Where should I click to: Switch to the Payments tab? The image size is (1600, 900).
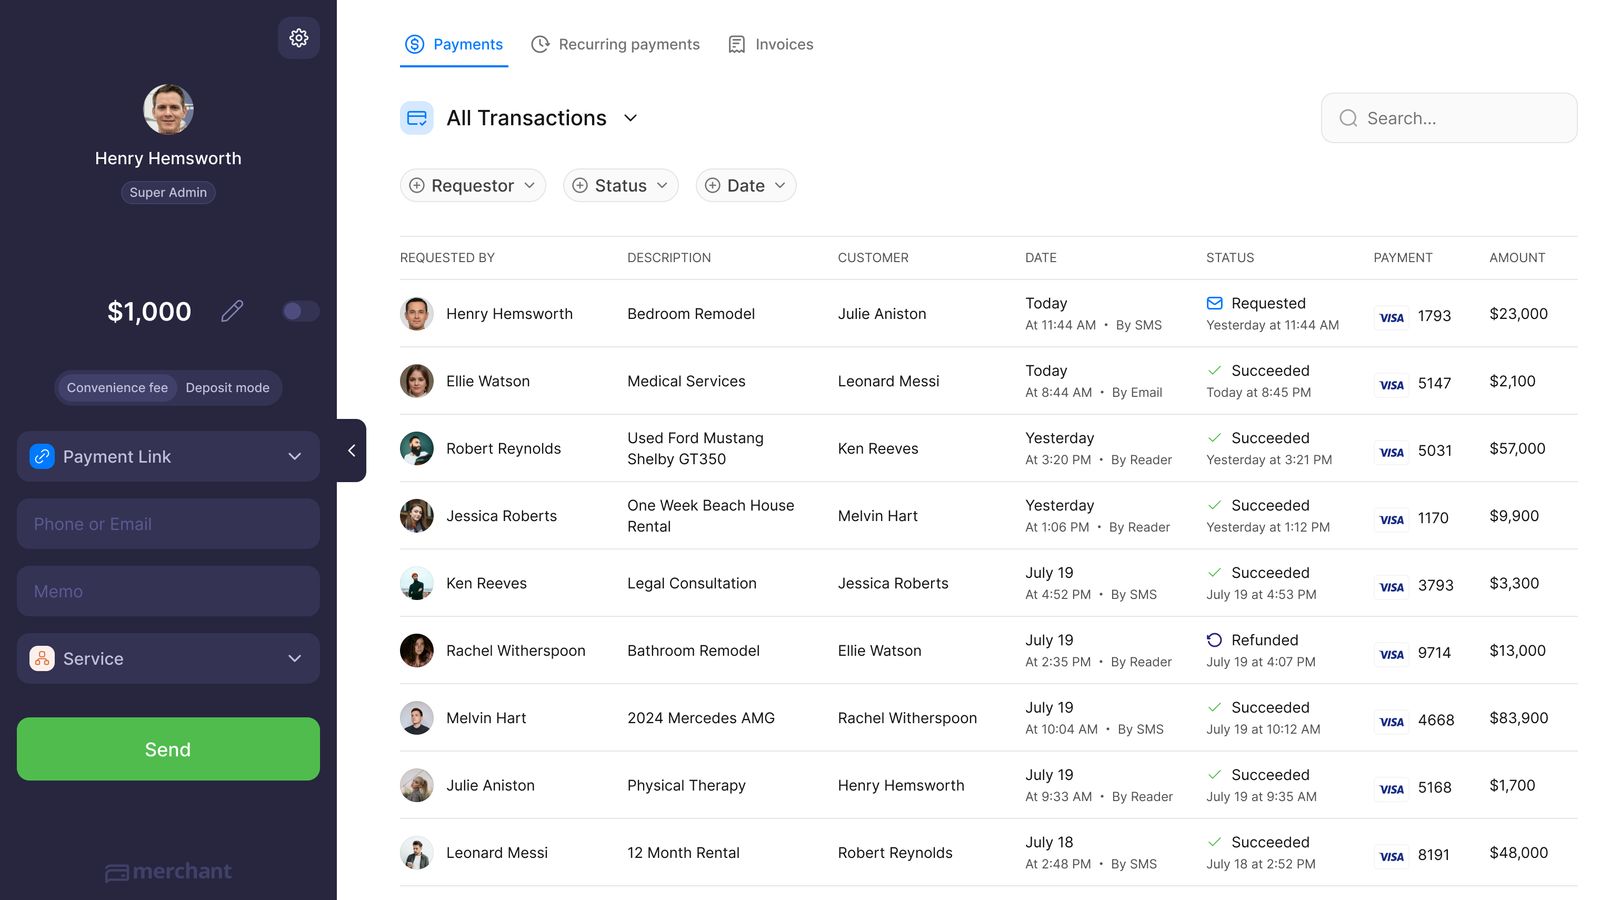click(454, 44)
